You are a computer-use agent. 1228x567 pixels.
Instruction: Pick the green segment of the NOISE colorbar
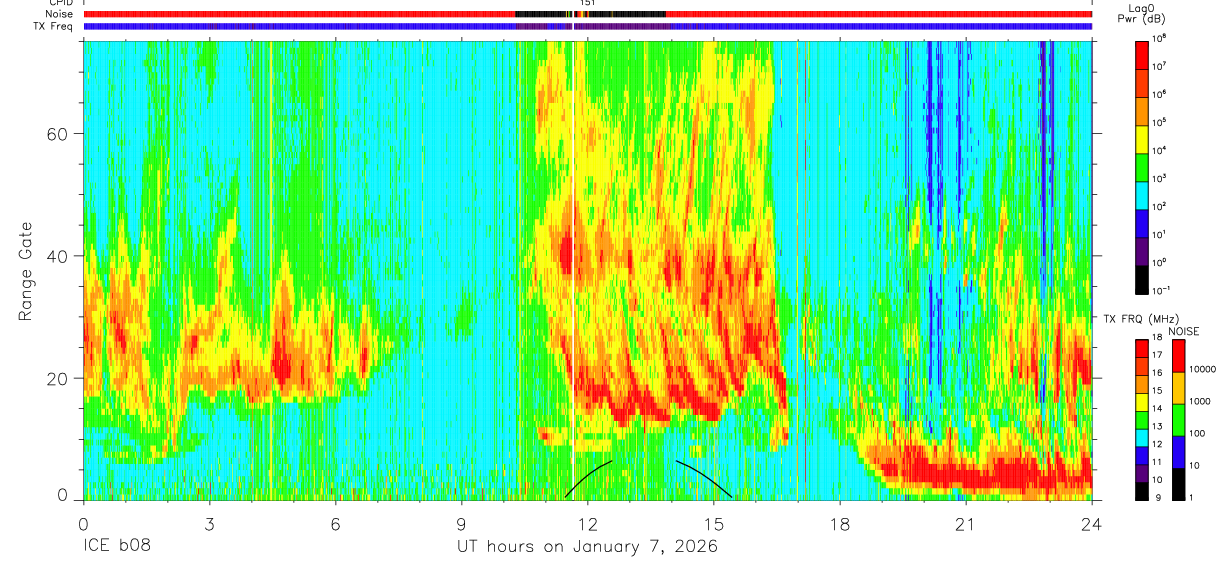[x=1178, y=420]
